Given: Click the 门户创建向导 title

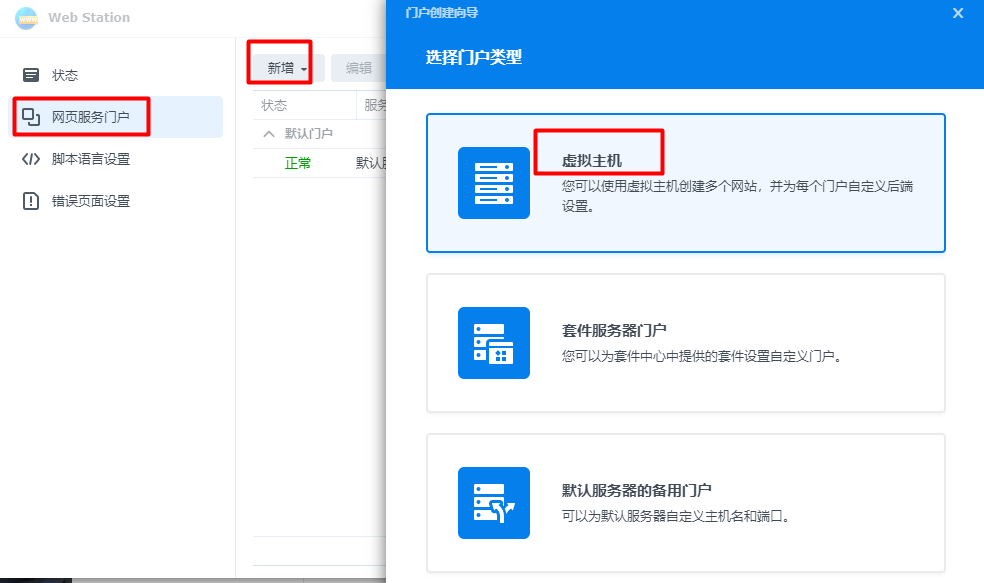Looking at the screenshot, I should point(442,13).
